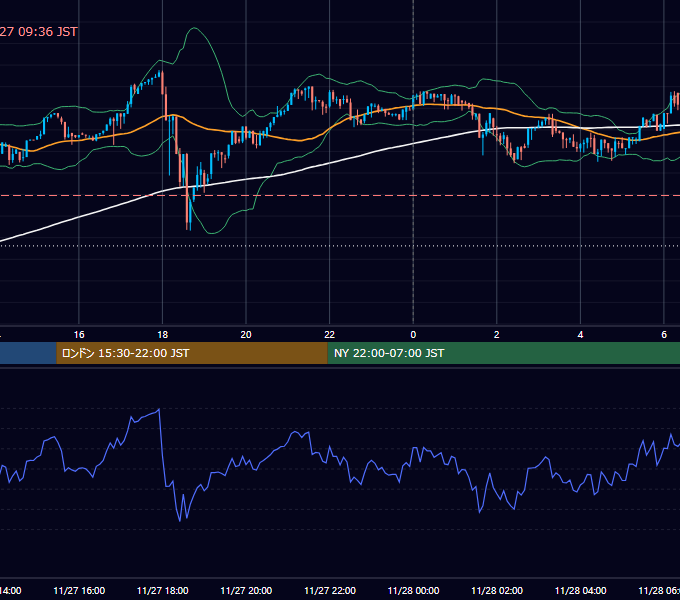Click the price axis hour label 2
The height and width of the screenshot is (600, 680).
coord(497,334)
